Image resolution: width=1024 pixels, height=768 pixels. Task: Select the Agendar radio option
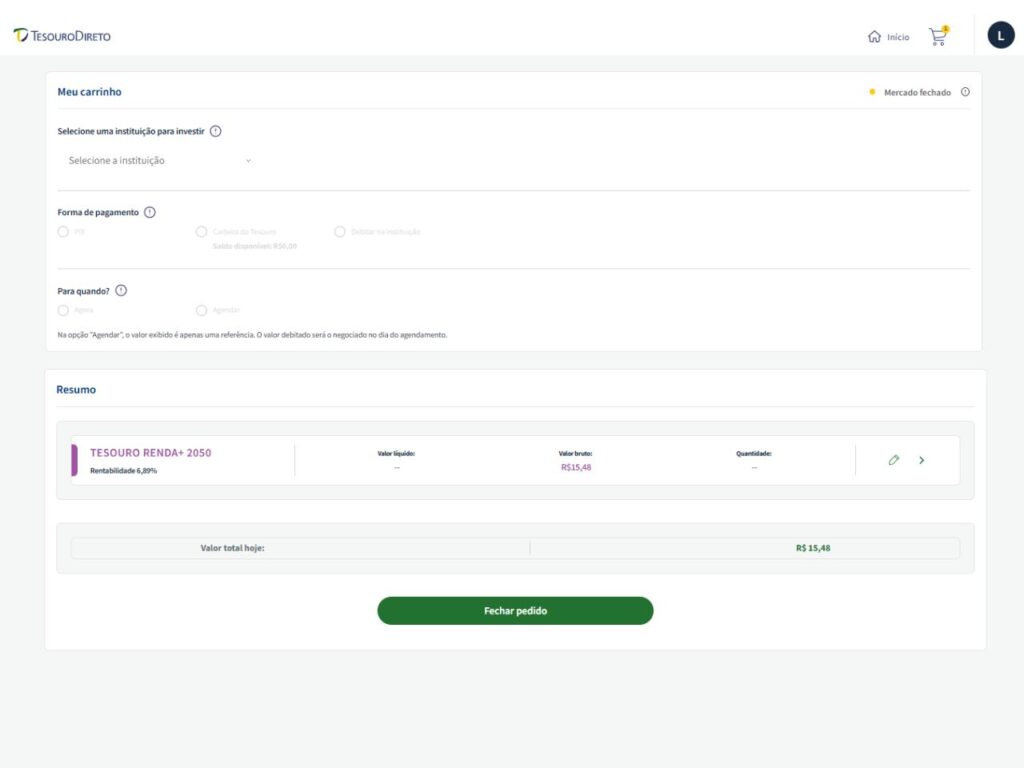[x=201, y=310]
